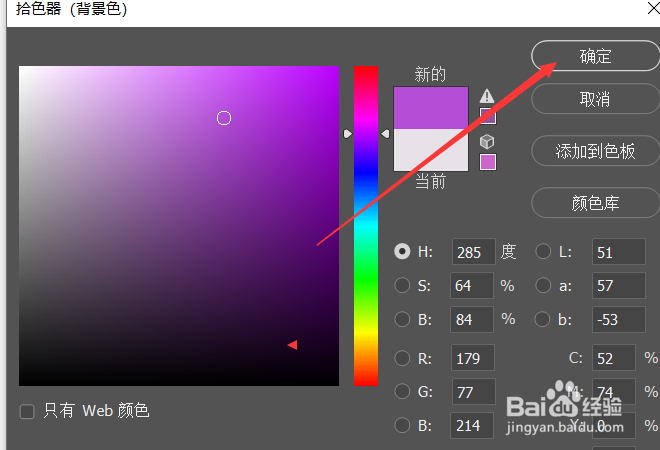The image size is (660, 450).
Task: Close the 拾色器 dialog window
Action: point(654,8)
